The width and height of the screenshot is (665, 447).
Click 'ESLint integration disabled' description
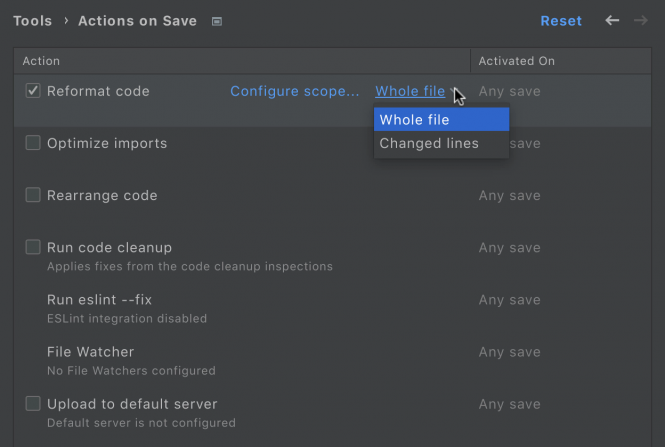[x=127, y=318]
